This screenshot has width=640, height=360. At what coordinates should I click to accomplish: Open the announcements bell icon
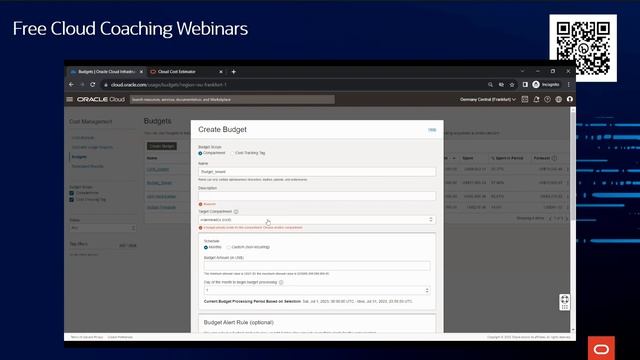pyautogui.click(x=536, y=99)
